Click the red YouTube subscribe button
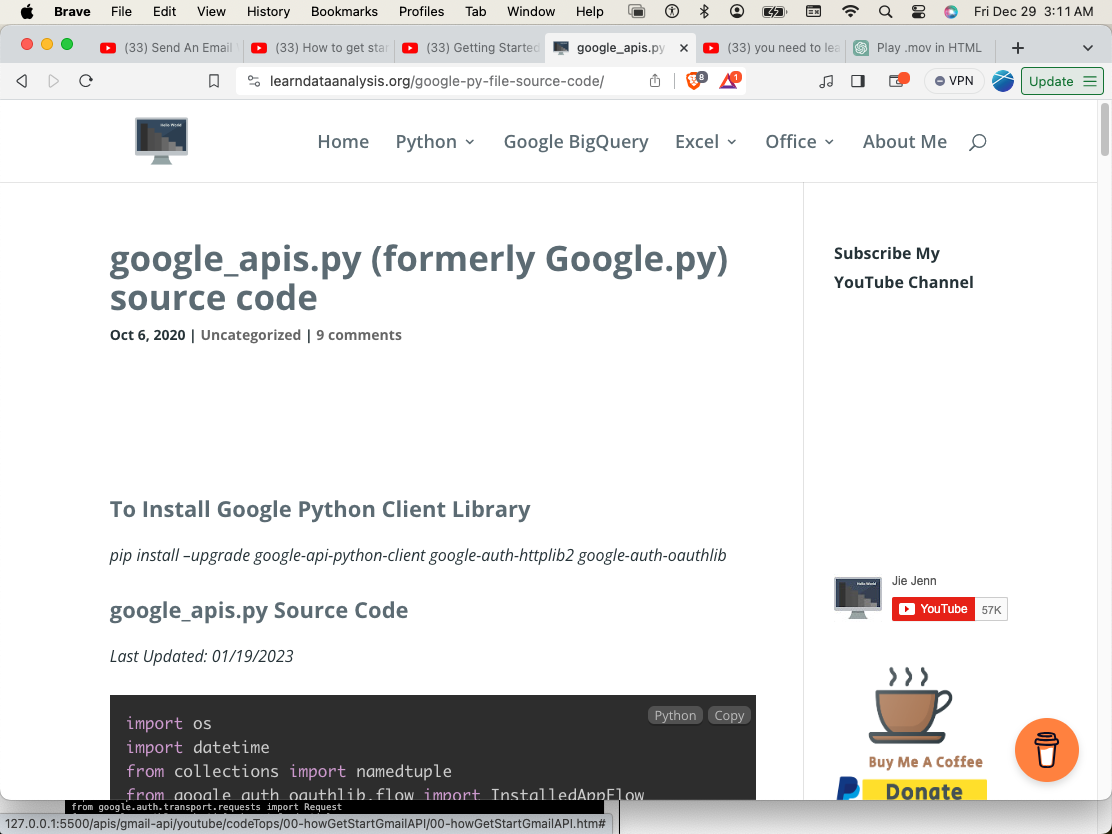 (x=933, y=609)
